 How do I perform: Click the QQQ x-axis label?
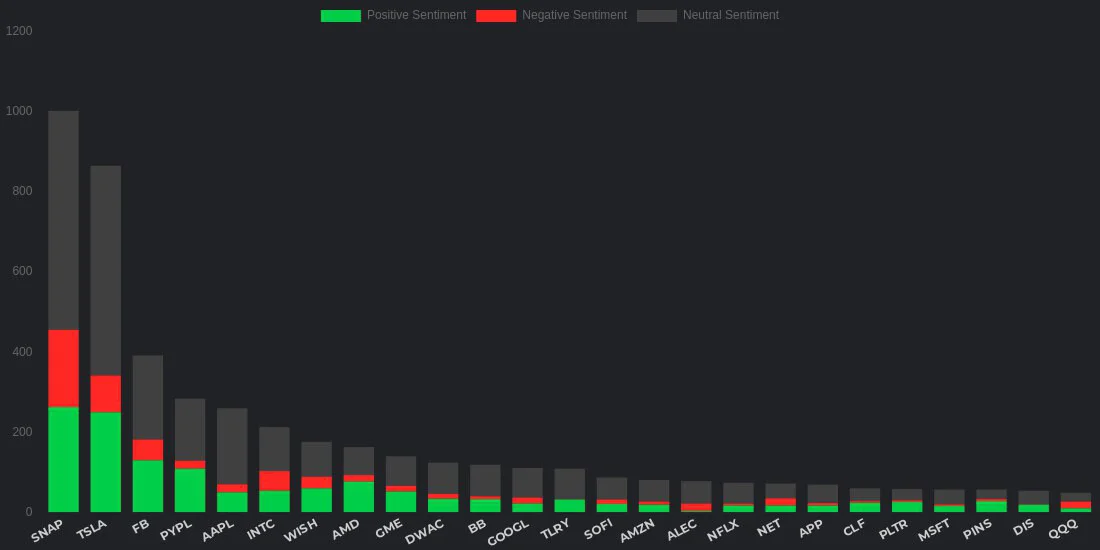click(1065, 528)
